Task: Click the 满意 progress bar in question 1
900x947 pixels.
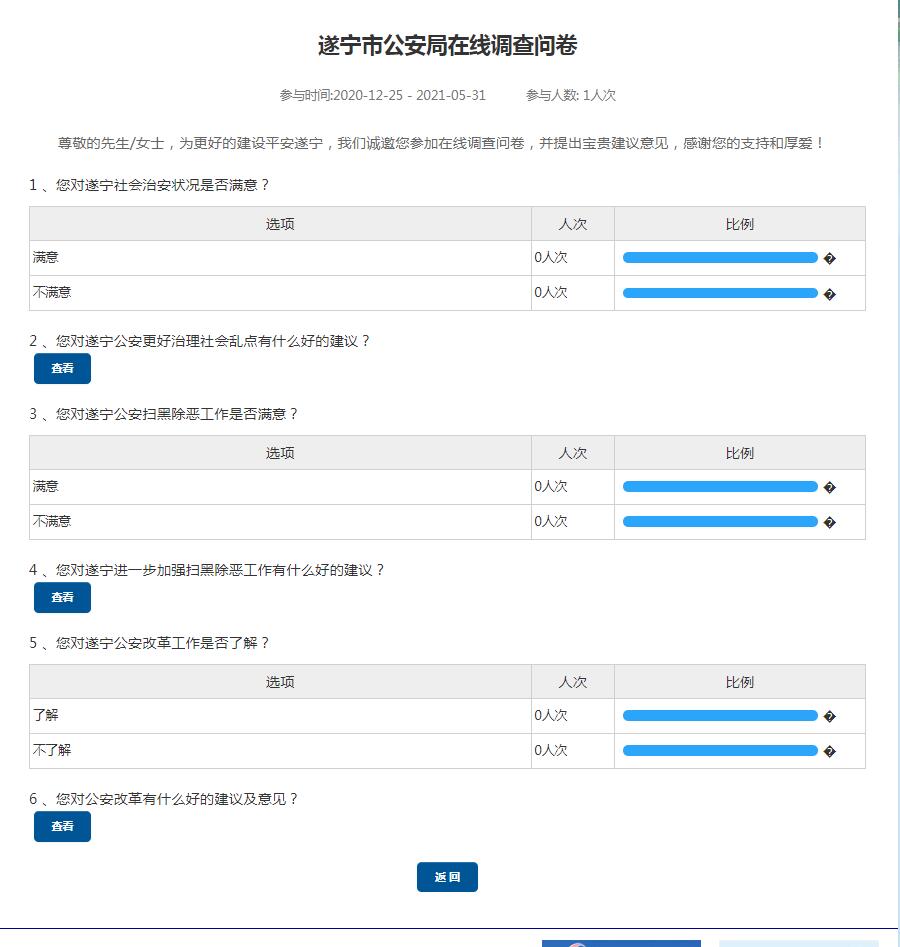Action: (720, 258)
